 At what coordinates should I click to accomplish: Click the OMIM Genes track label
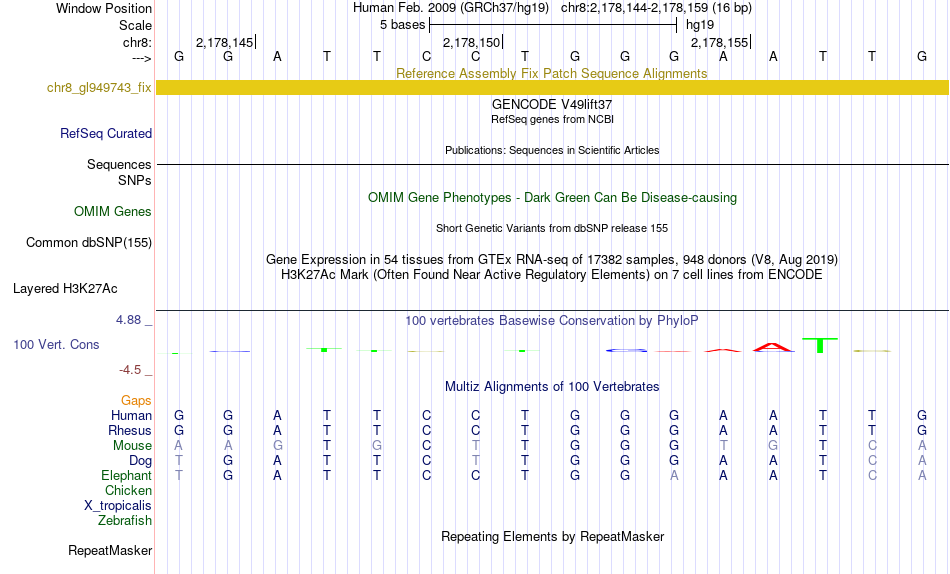(113, 212)
